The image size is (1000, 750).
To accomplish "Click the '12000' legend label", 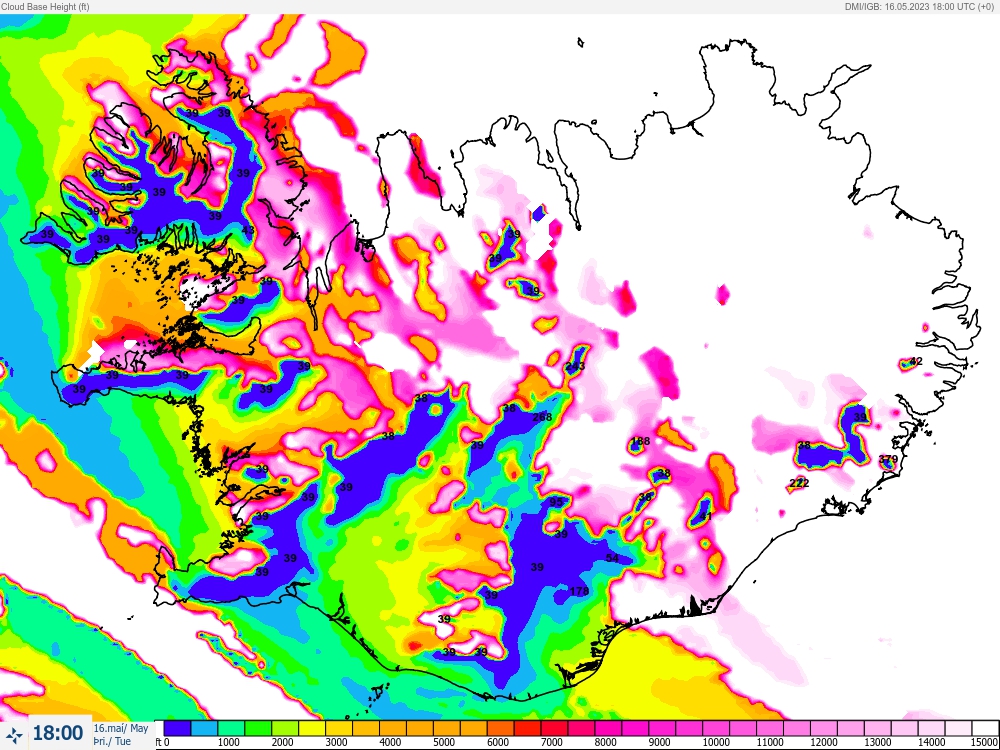I will (824, 742).
